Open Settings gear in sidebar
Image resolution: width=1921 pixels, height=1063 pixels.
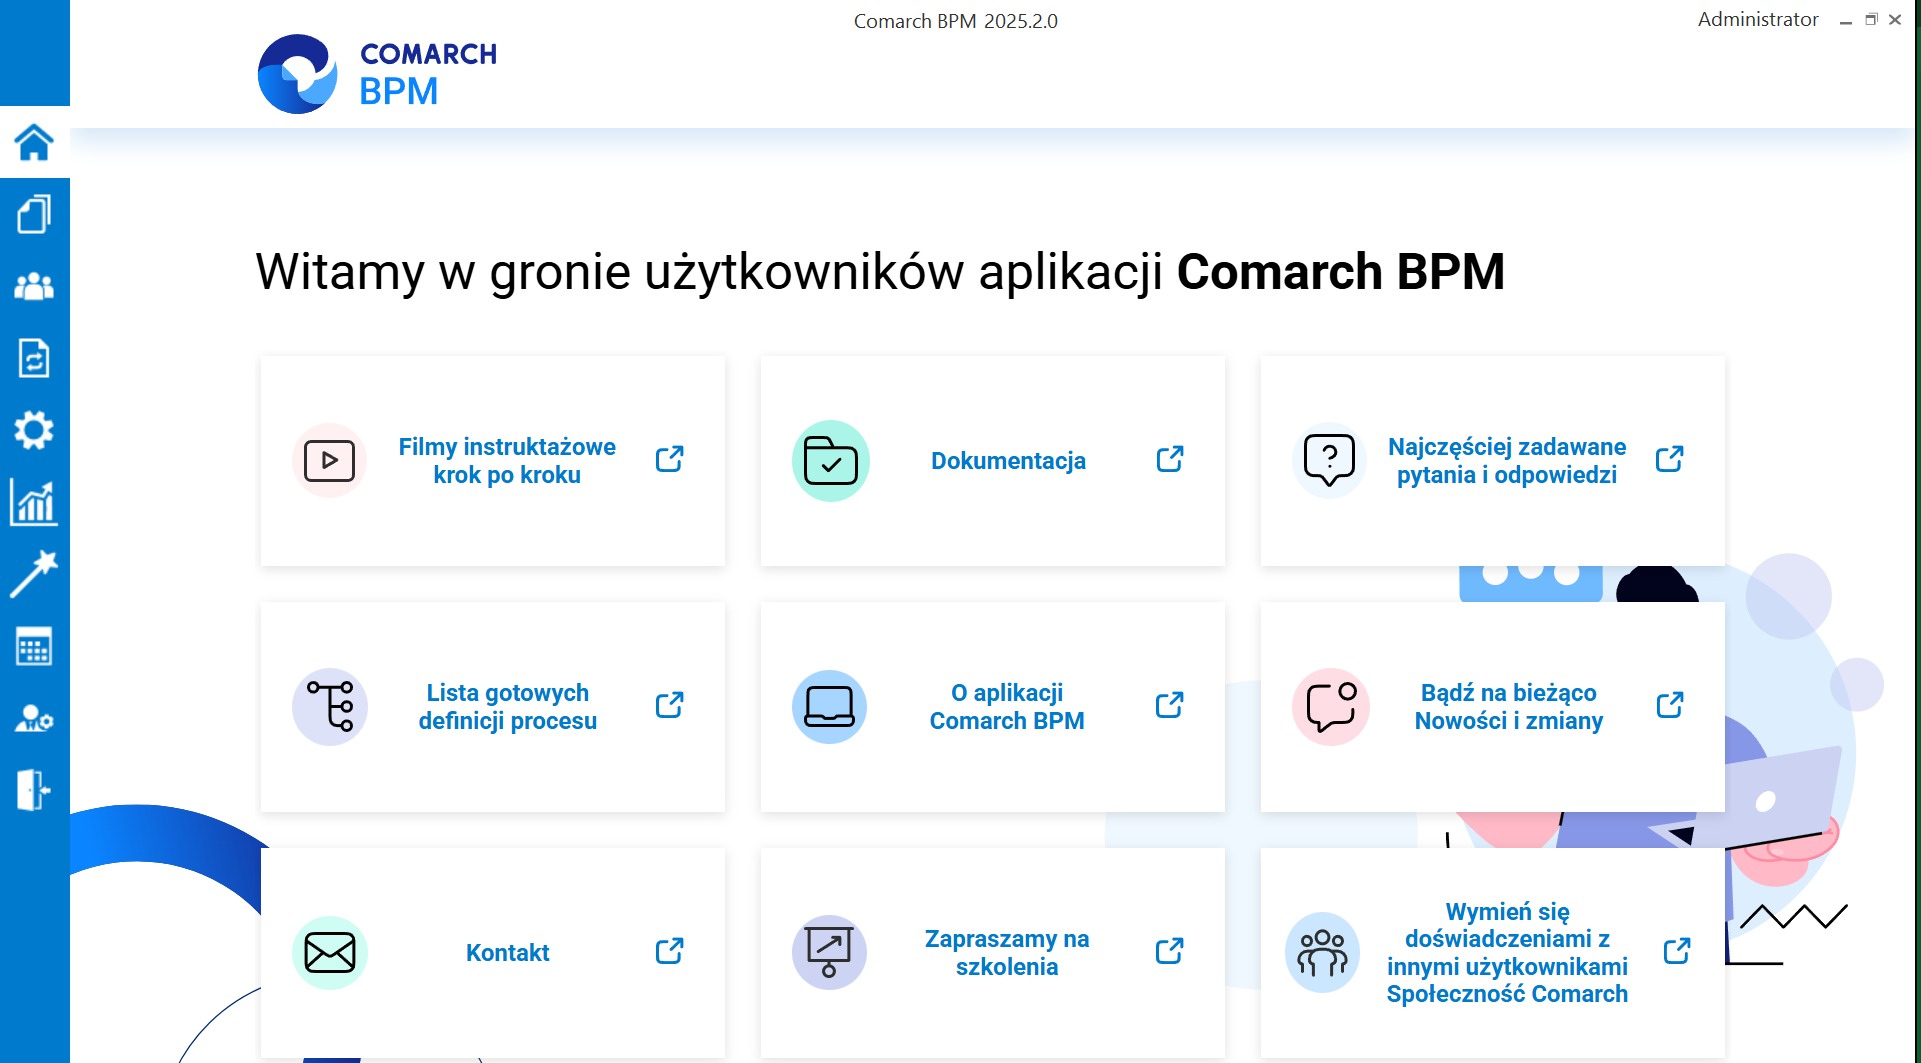(x=34, y=430)
